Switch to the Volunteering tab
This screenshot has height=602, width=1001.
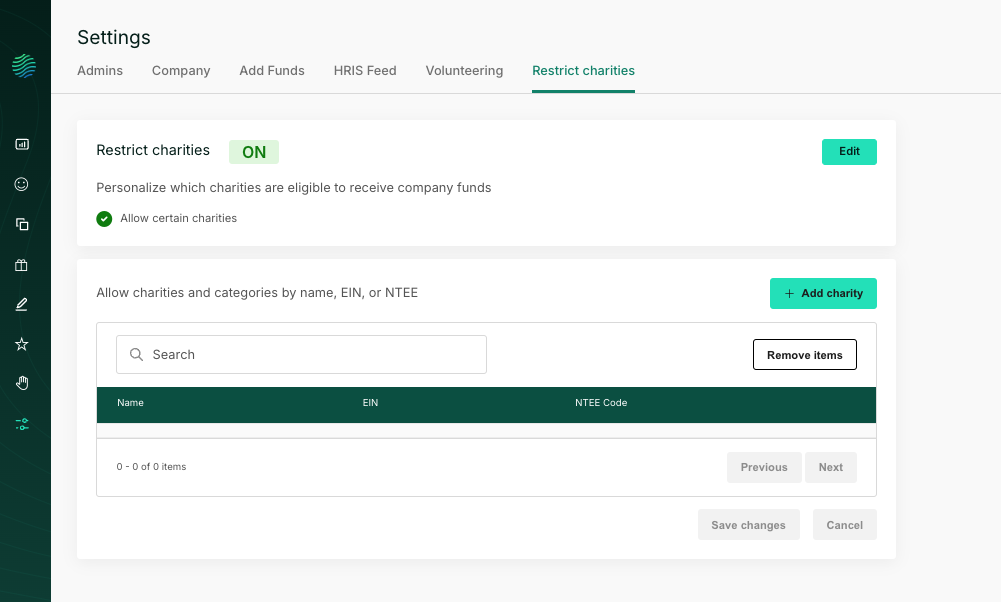[464, 71]
